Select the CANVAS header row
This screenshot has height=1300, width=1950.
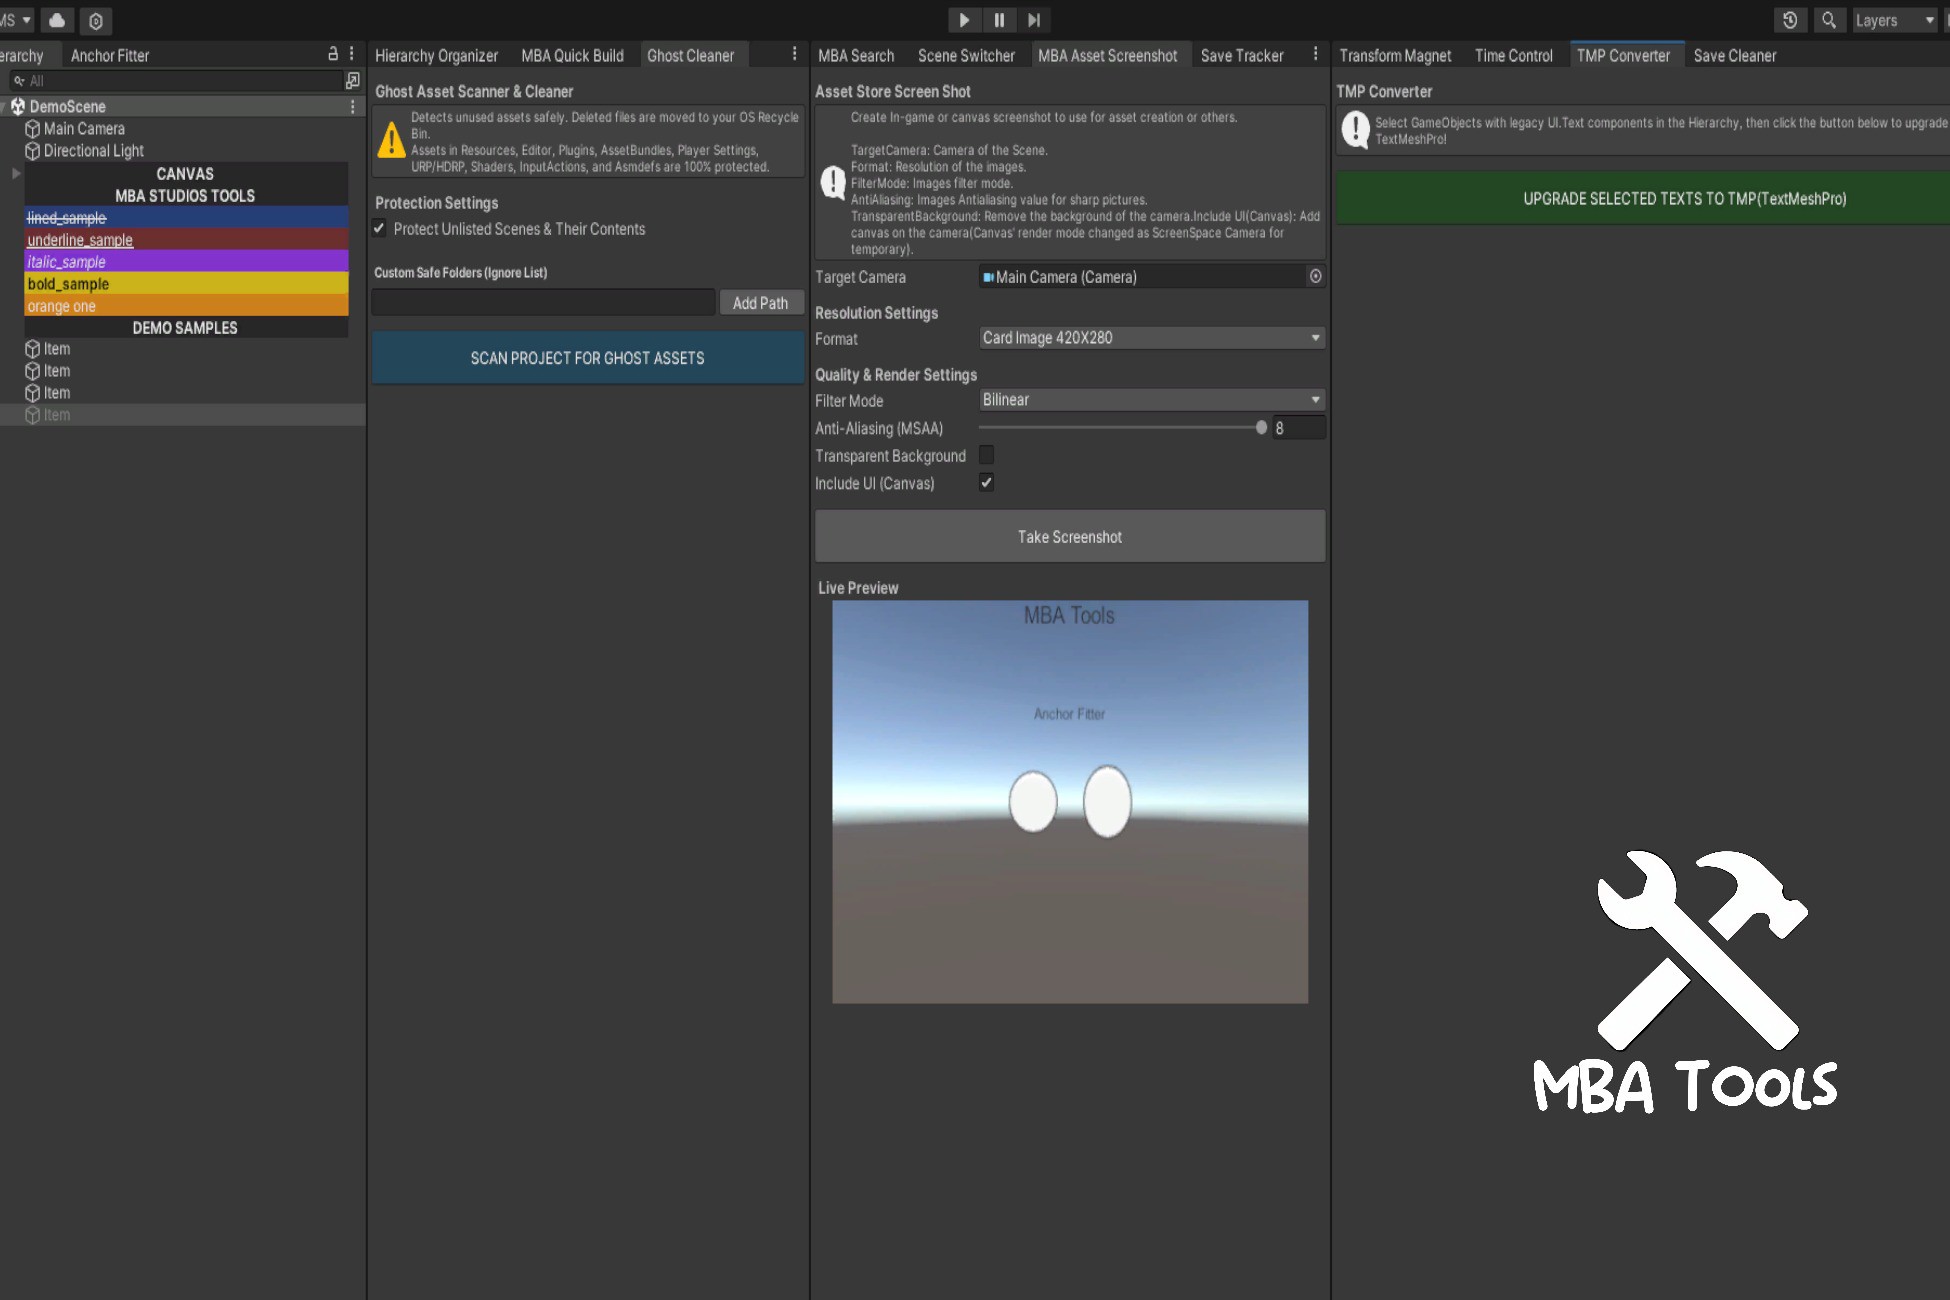186,173
